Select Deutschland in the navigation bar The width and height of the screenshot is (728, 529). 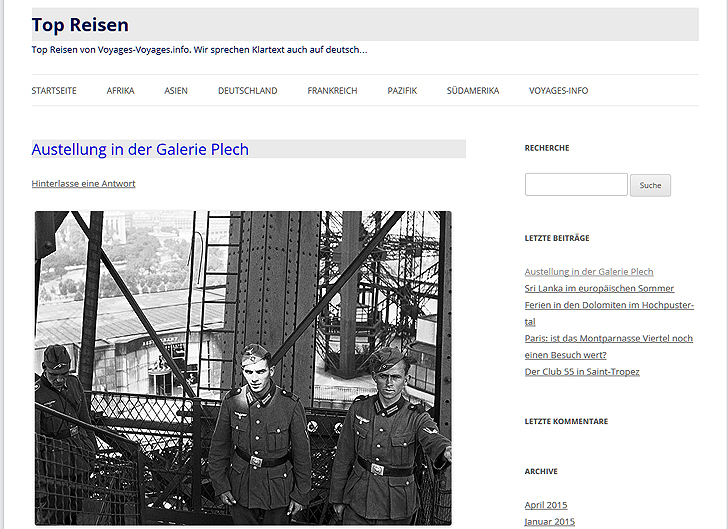click(247, 91)
